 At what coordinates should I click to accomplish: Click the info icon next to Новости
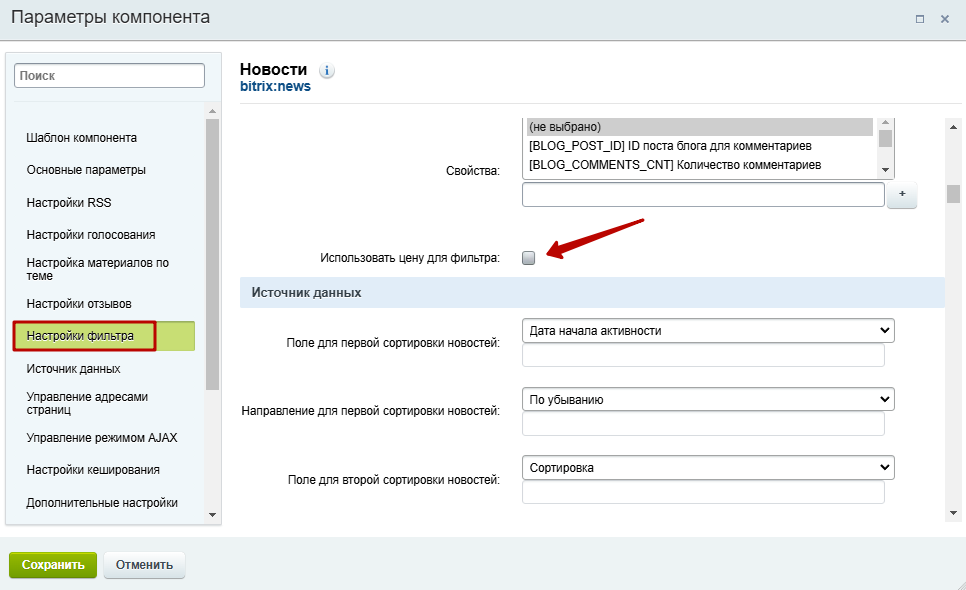pyautogui.click(x=327, y=71)
